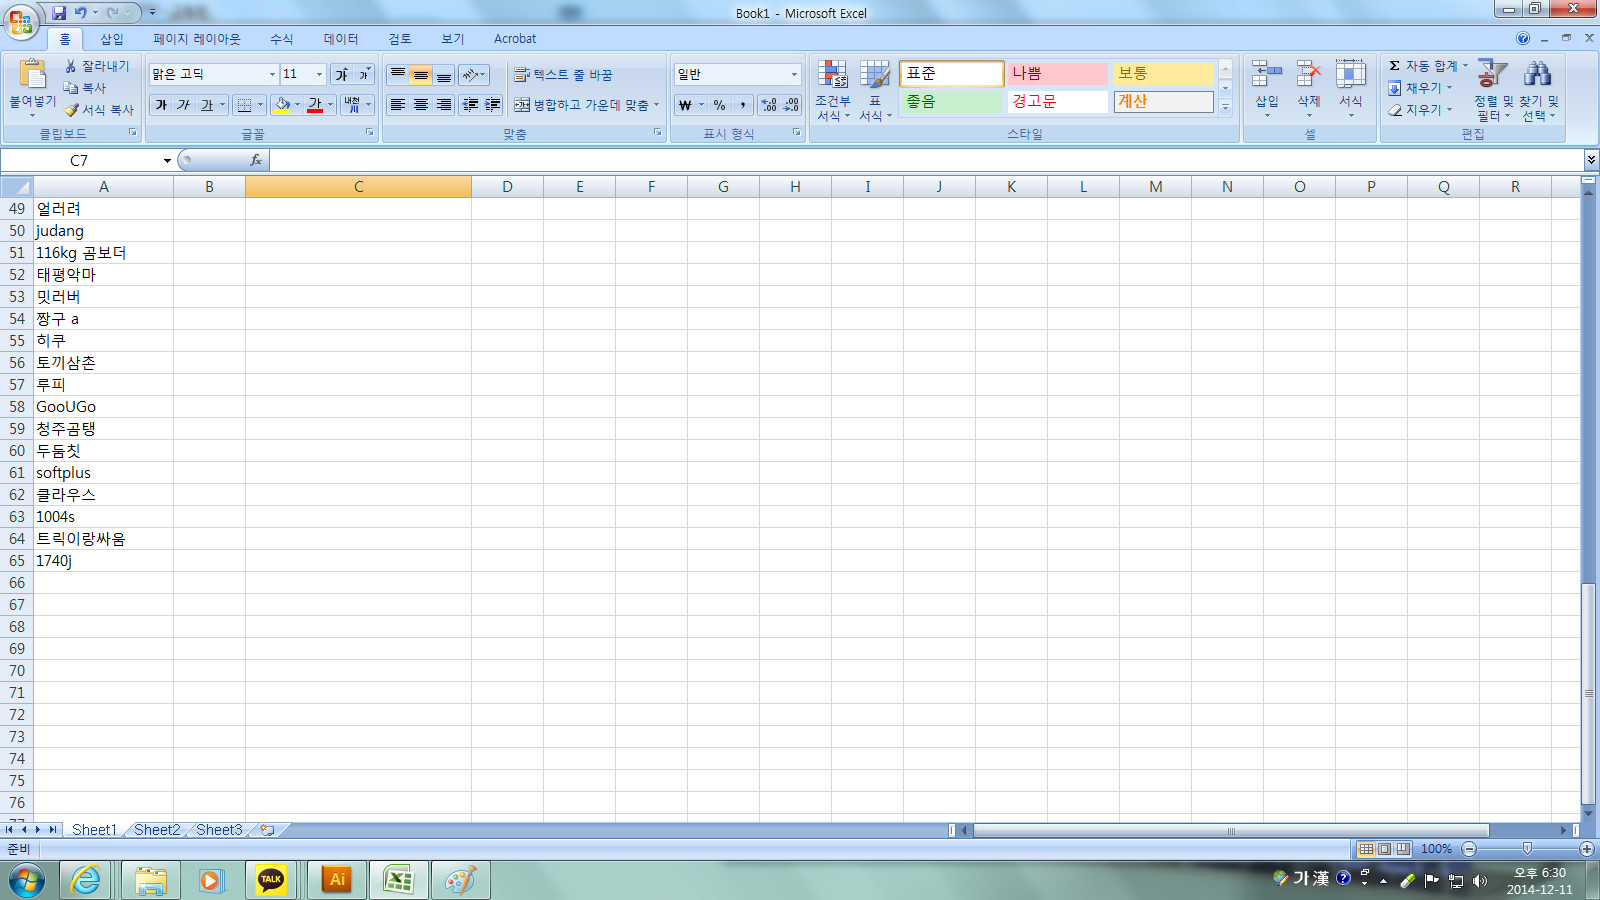Expand Merge and Center dropdown arrow
This screenshot has width=1600, height=900.
click(656, 105)
